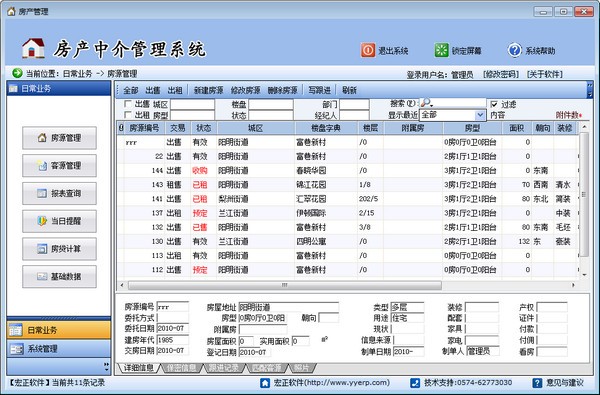The width and height of the screenshot is (600, 395).
Task: Click the 修改密码 link
Action: [x=501, y=74]
